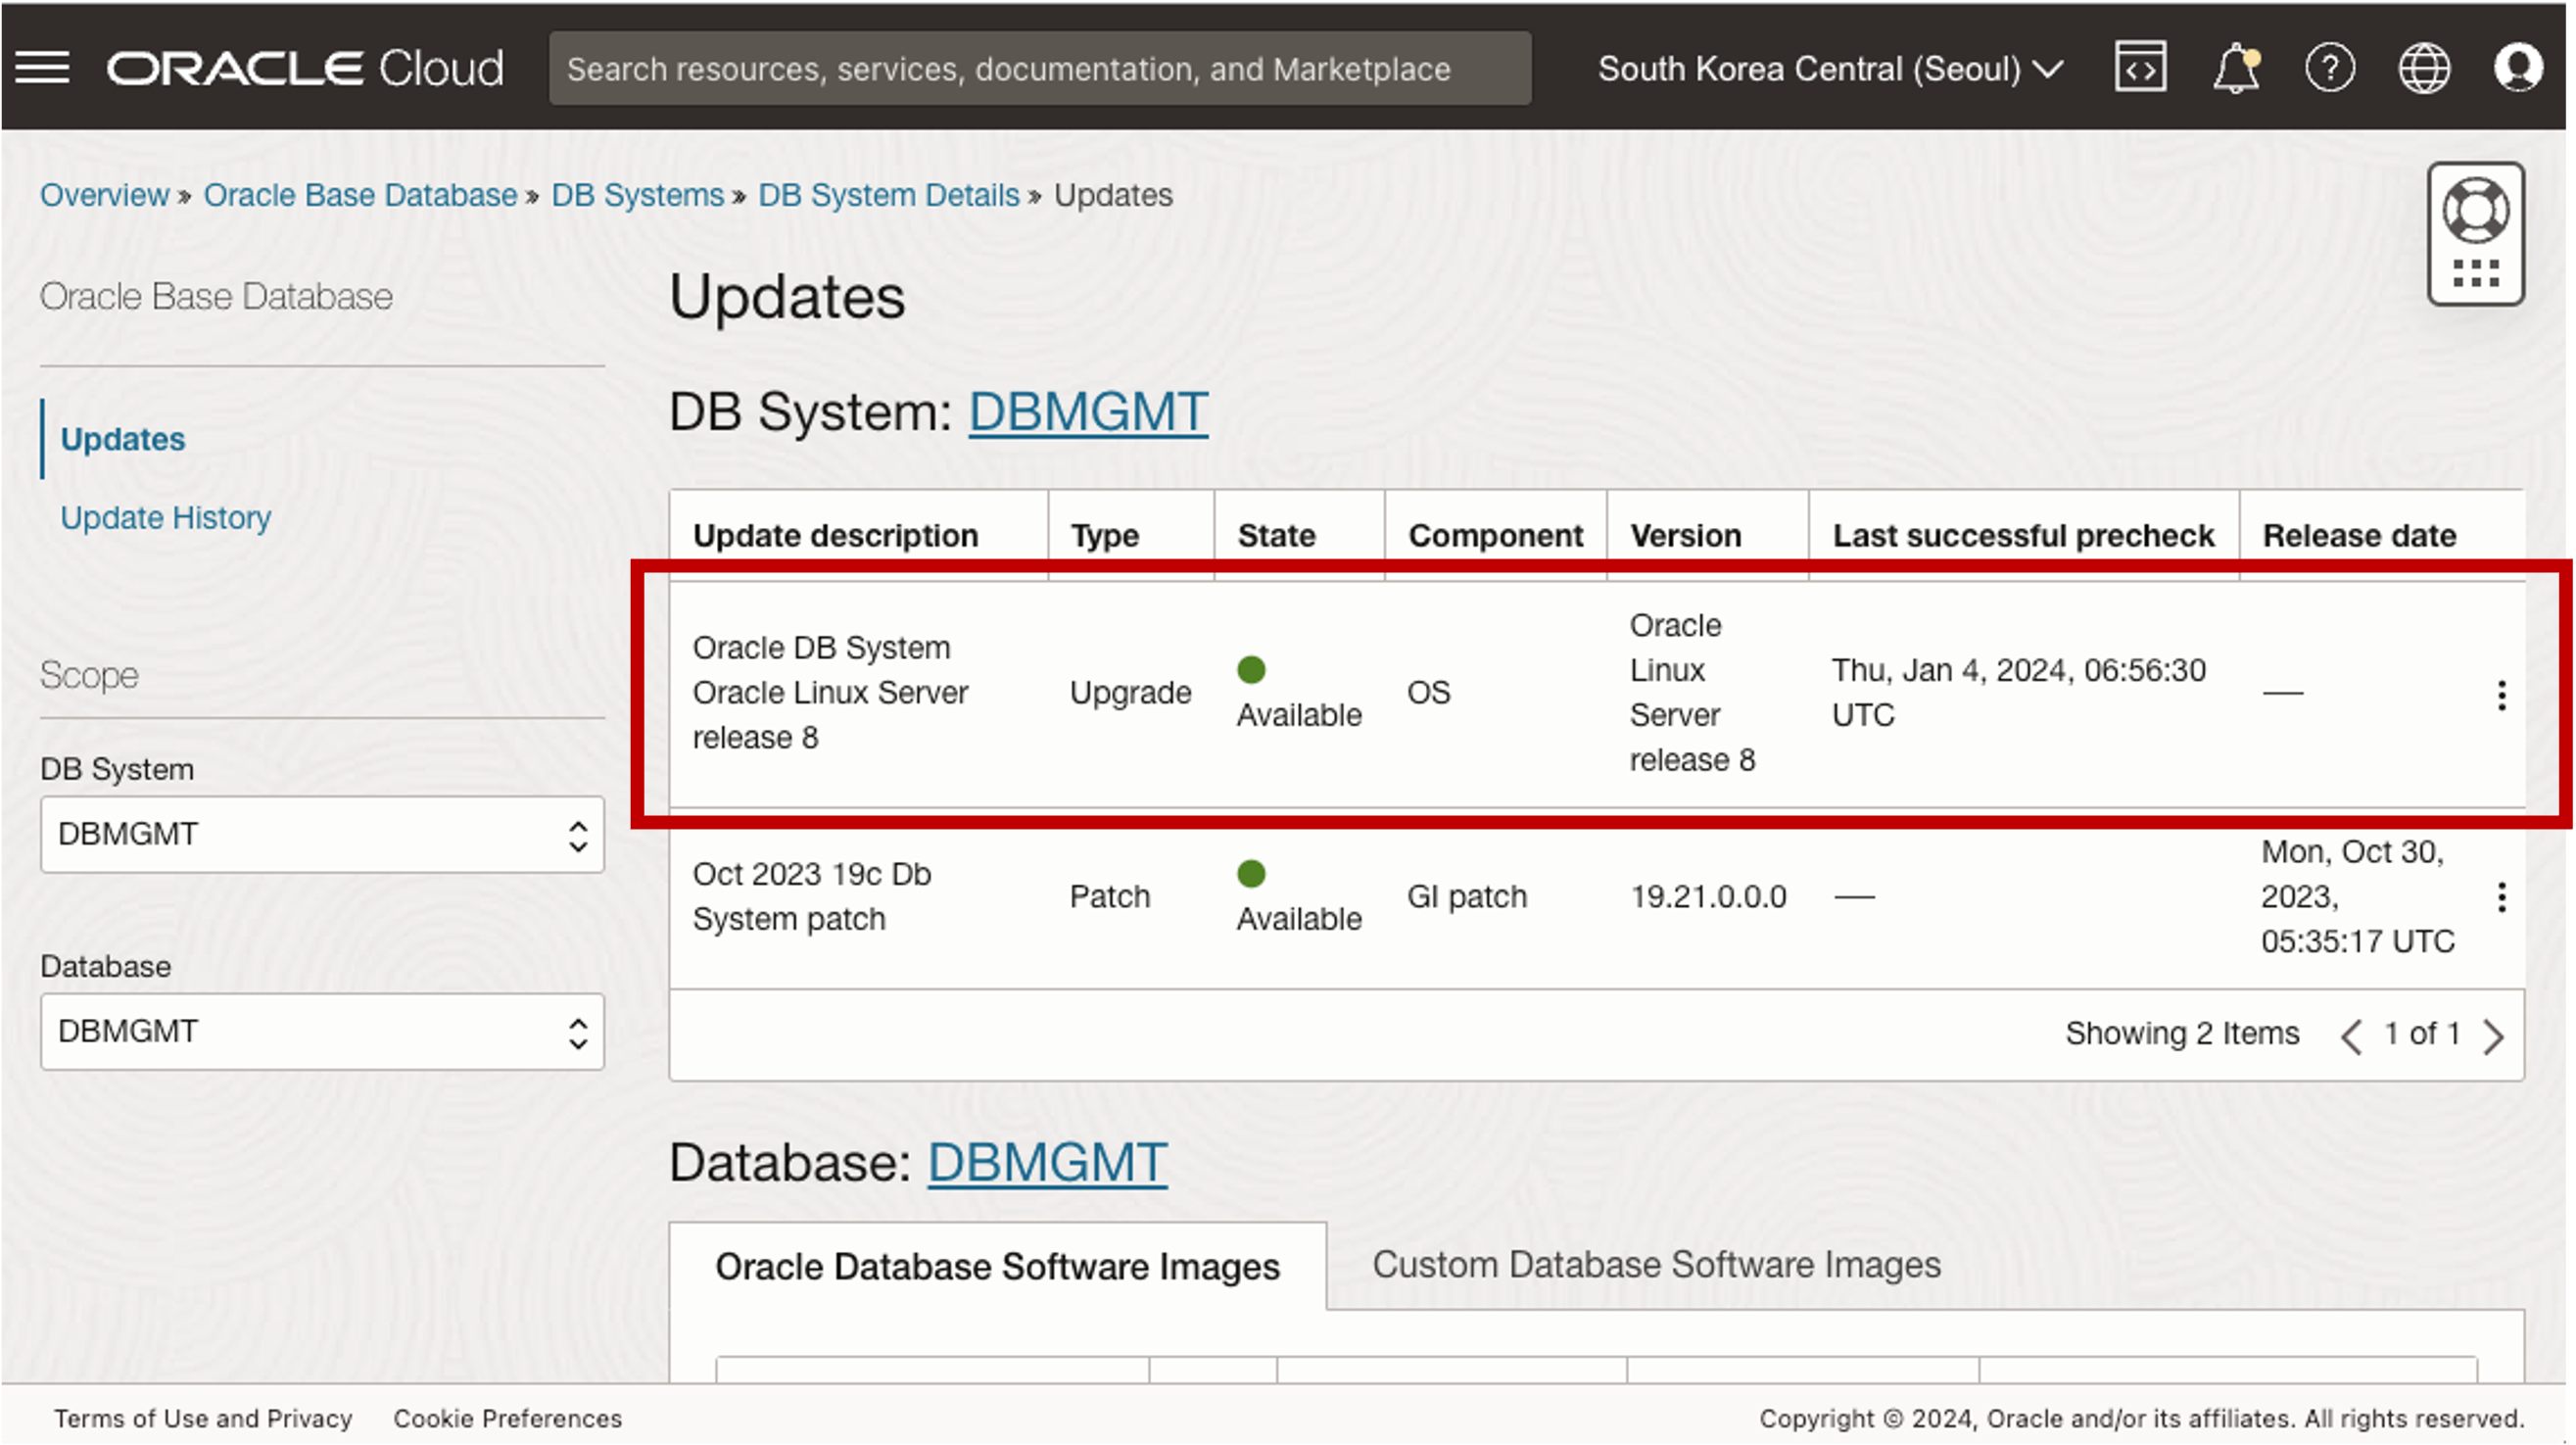Click the help question mark icon
The height and width of the screenshot is (1445, 2576).
point(2328,68)
